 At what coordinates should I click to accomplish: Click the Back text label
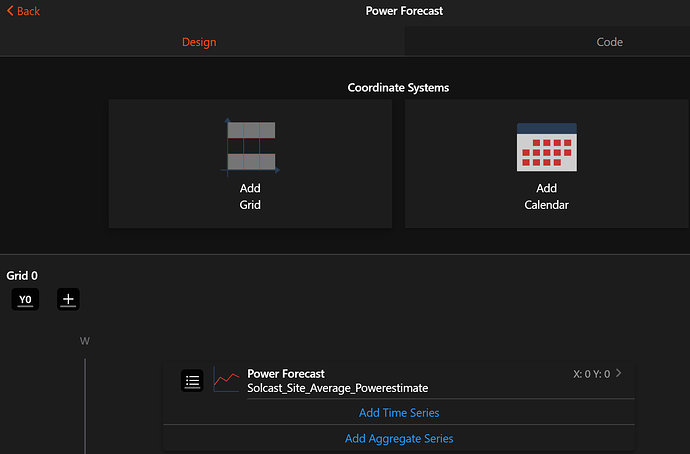click(x=29, y=11)
